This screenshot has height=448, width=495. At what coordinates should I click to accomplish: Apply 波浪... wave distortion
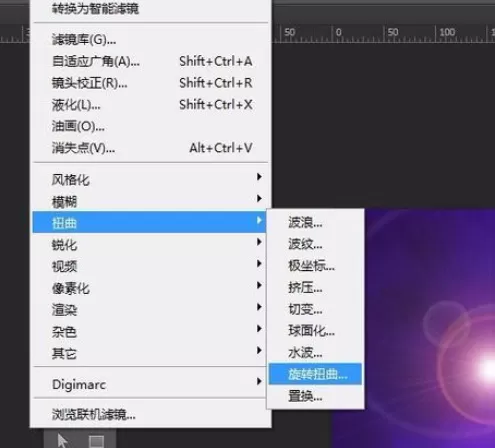(315, 222)
